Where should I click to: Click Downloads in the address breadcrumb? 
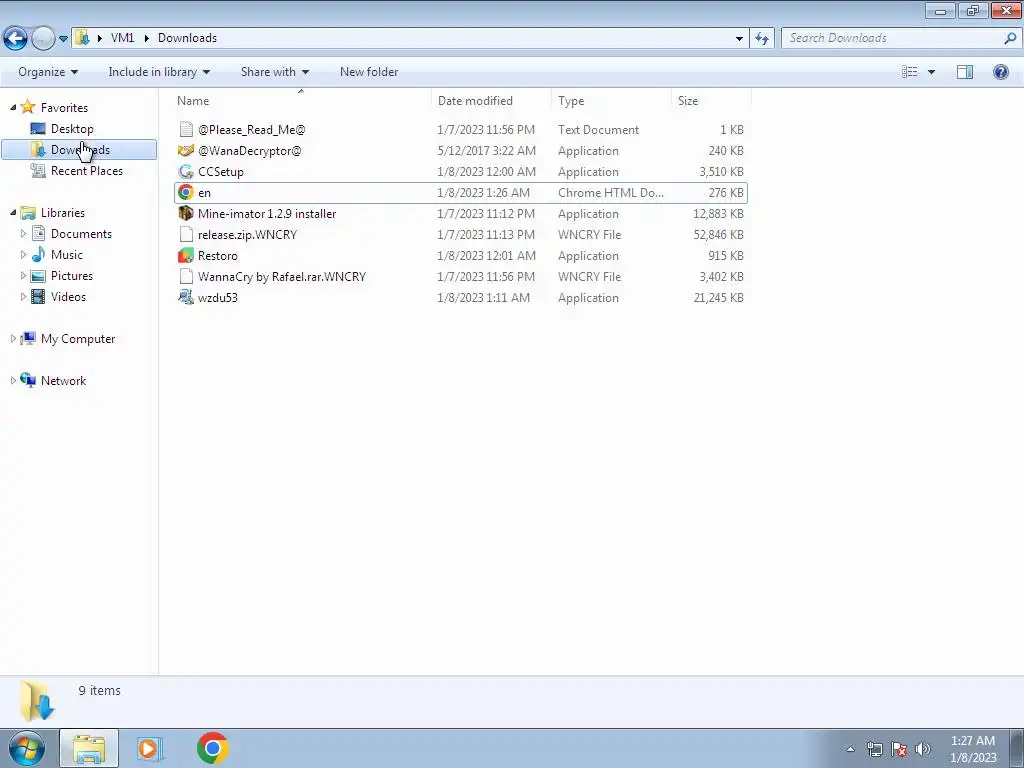click(187, 38)
